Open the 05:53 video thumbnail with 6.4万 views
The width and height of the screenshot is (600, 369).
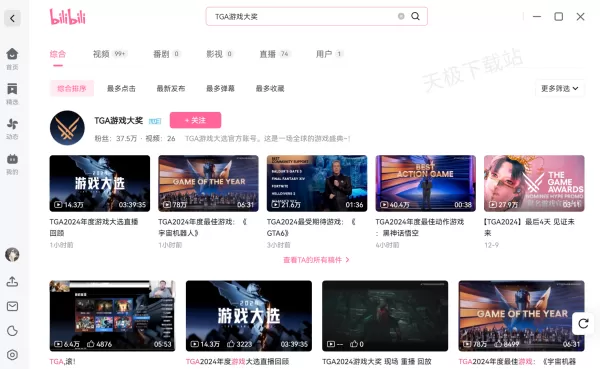pos(112,316)
